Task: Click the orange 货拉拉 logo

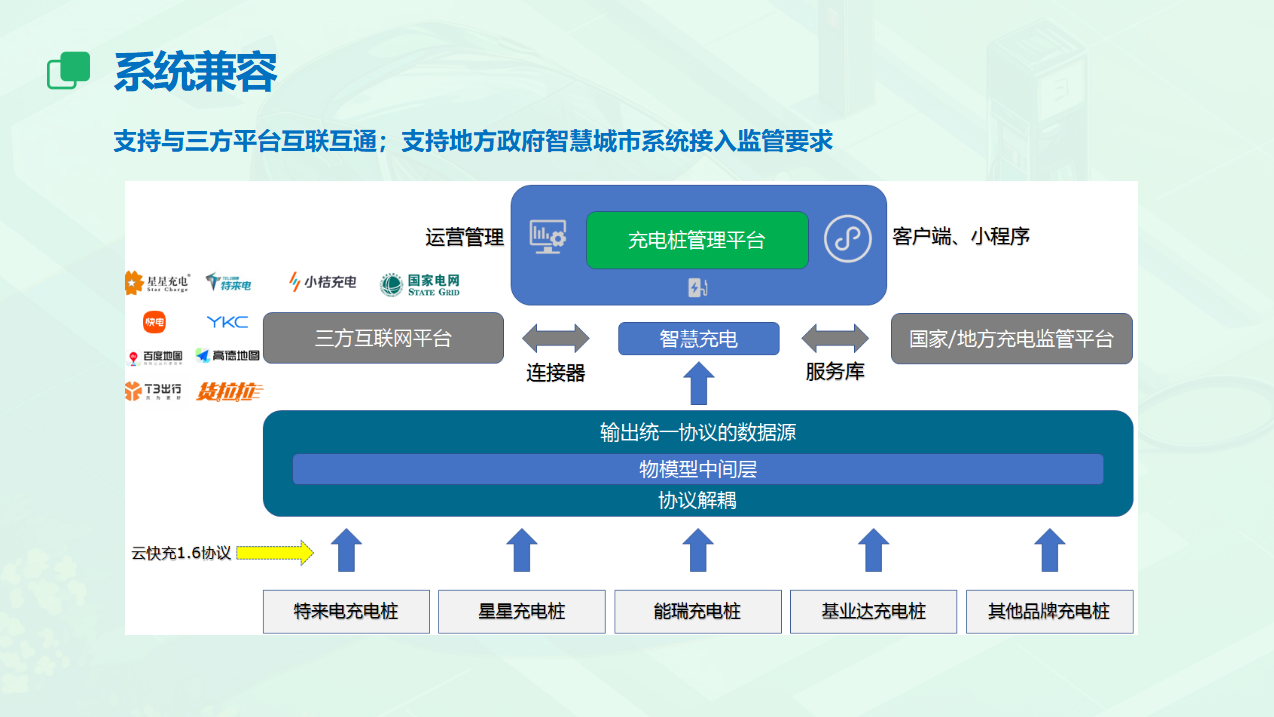Action: (x=229, y=391)
